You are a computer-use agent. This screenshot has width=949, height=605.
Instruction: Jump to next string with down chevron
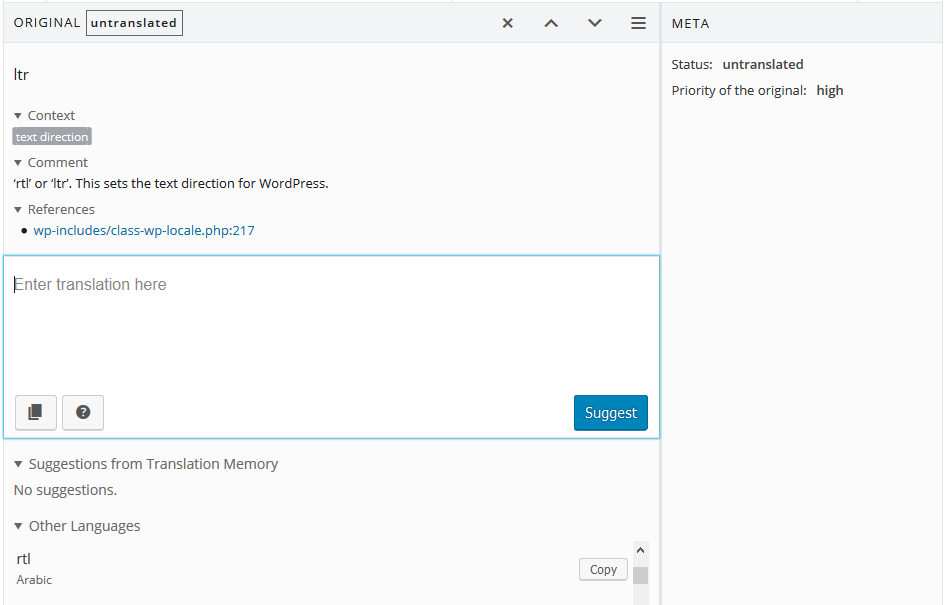[x=595, y=23]
